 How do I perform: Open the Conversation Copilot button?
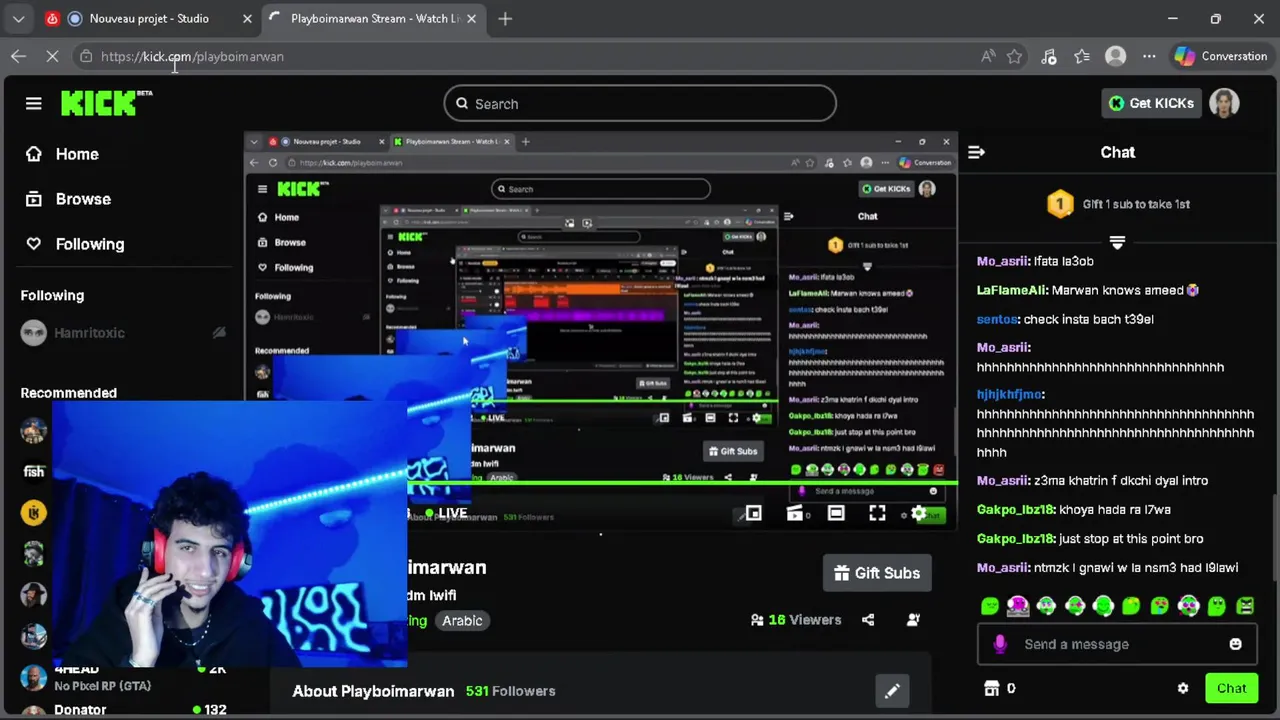click(1221, 56)
